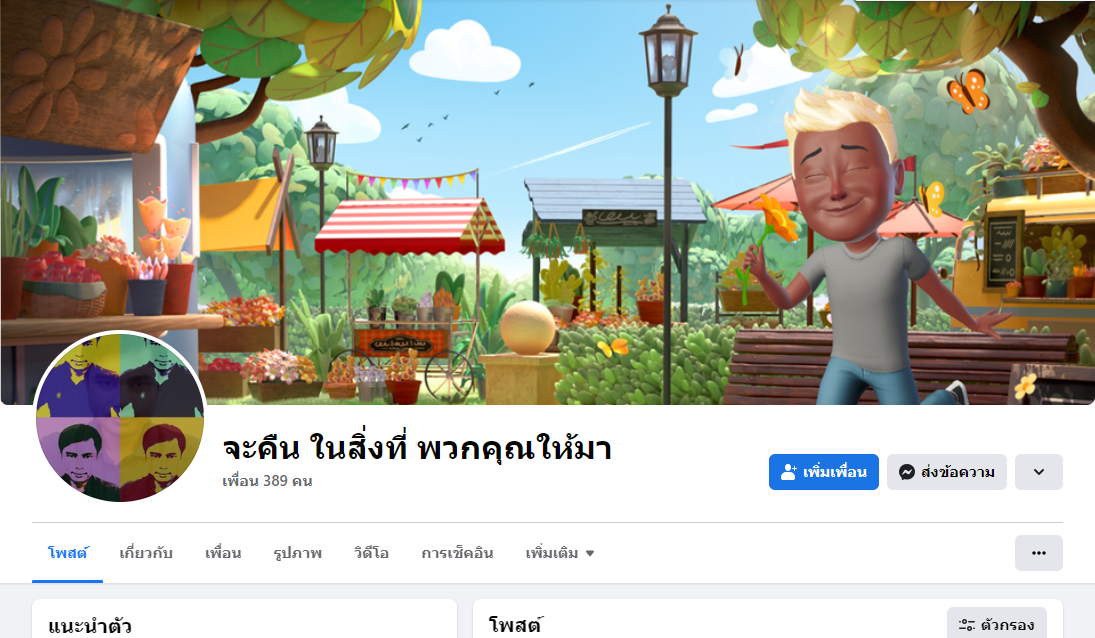The image size is (1095, 638).
Task: Click the profile name heading
Action: pyautogui.click(x=417, y=447)
